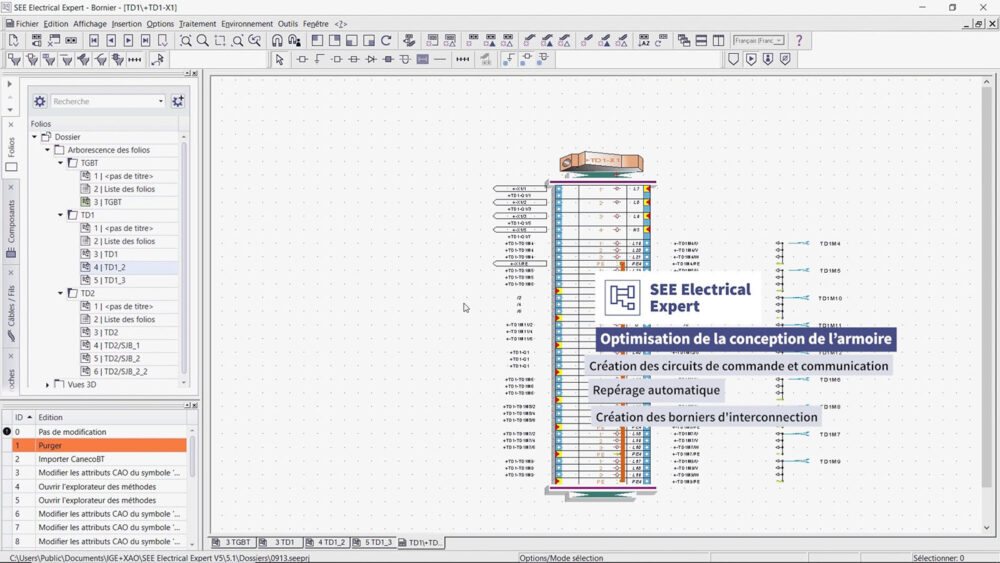Click the first funnel filter icon in second toolbar
Image resolution: width=1000 pixels, height=563 pixels.
[x=14, y=59]
